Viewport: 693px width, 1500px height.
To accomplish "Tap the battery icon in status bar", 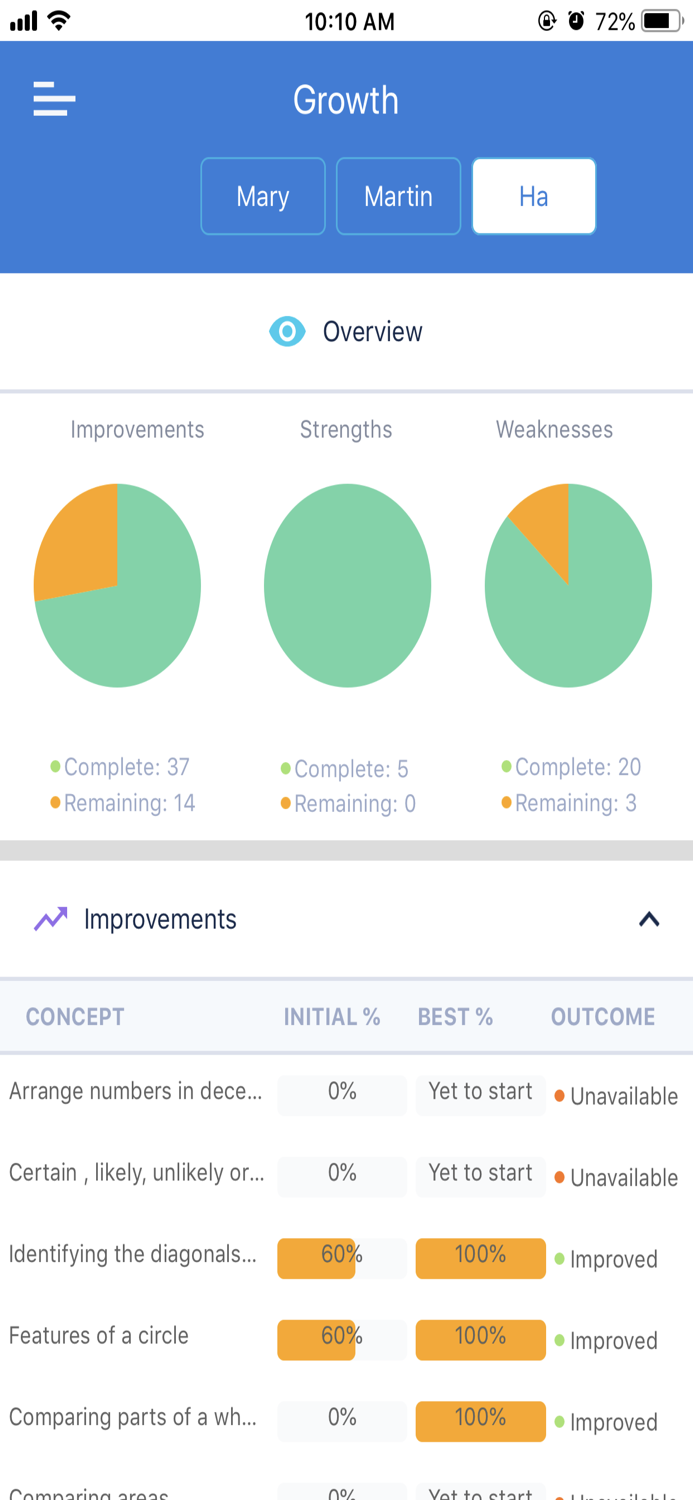I will click(661, 21).
